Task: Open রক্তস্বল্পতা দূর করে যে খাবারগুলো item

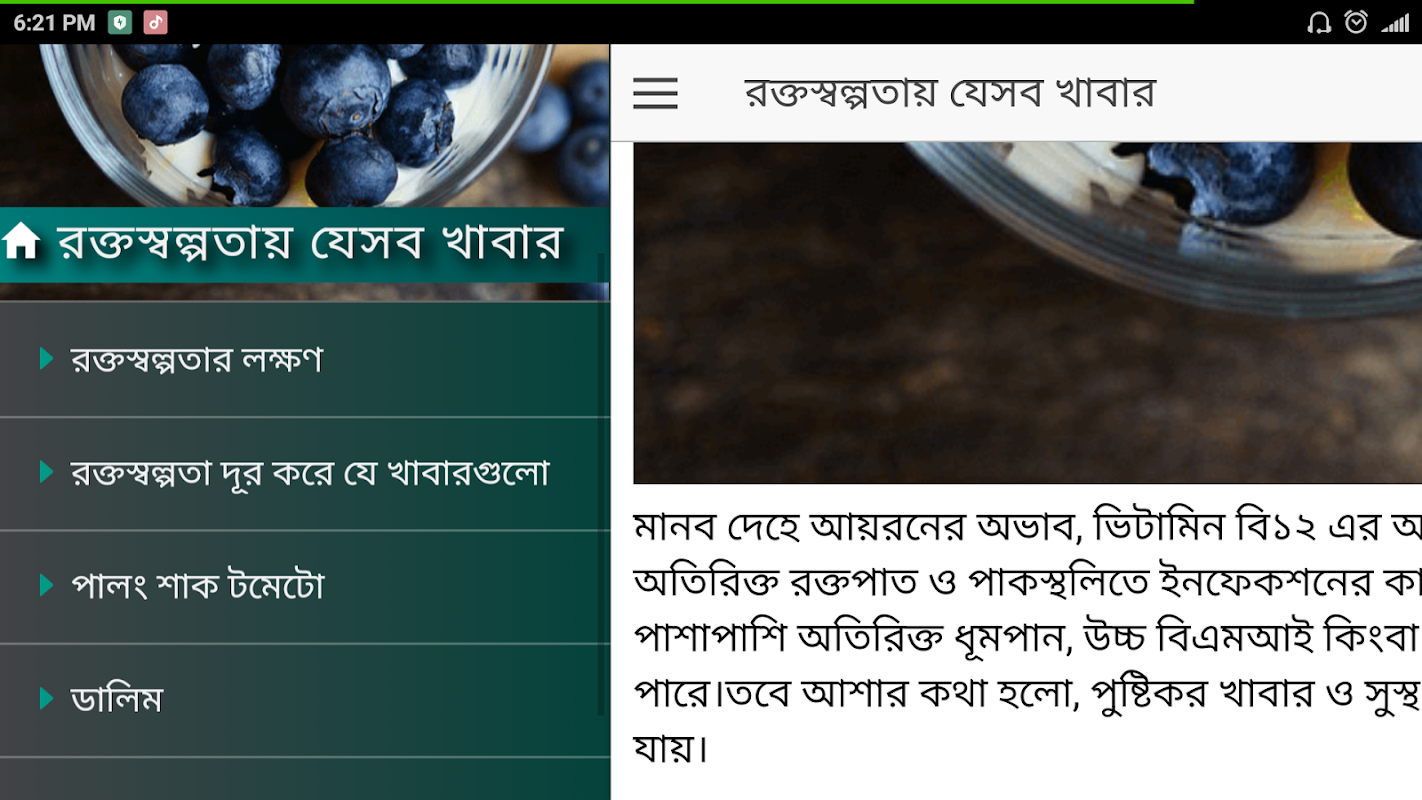Action: 304,474
